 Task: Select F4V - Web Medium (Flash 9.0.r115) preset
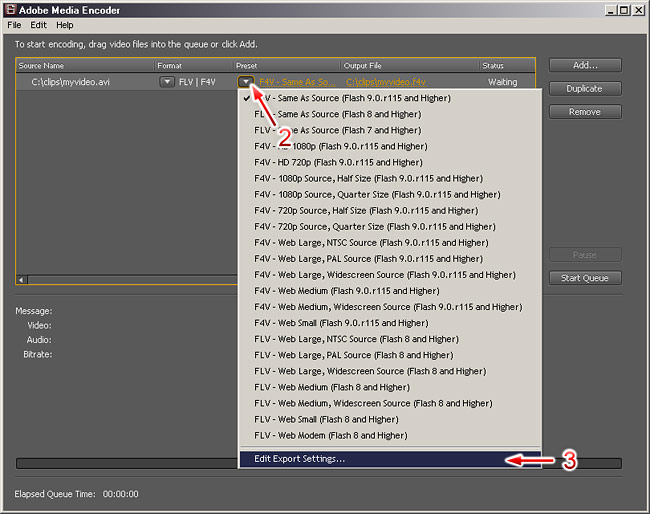pyautogui.click(x=390, y=291)
